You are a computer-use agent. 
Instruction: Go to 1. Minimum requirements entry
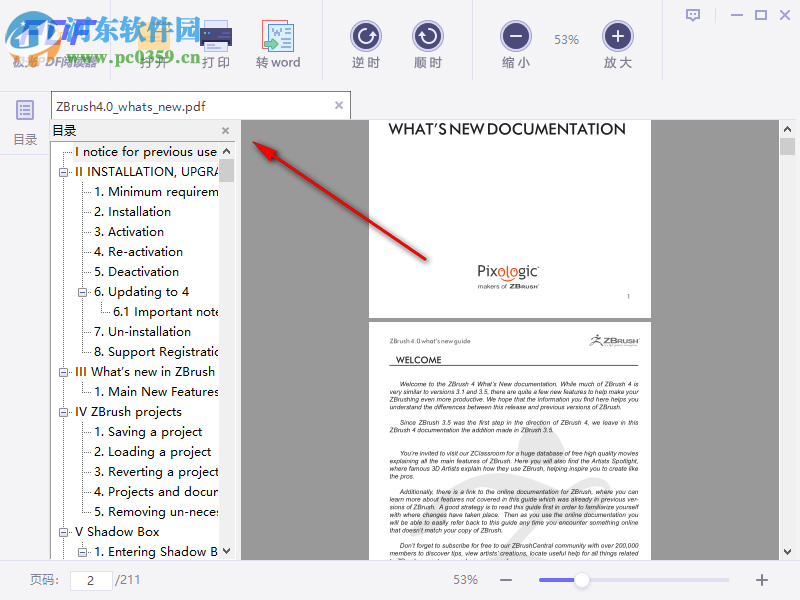click(x=156, y=192)
